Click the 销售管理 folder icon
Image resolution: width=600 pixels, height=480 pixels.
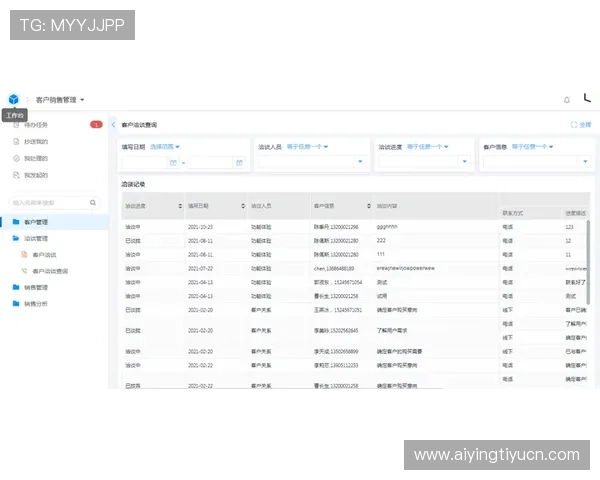pos(16,287)
